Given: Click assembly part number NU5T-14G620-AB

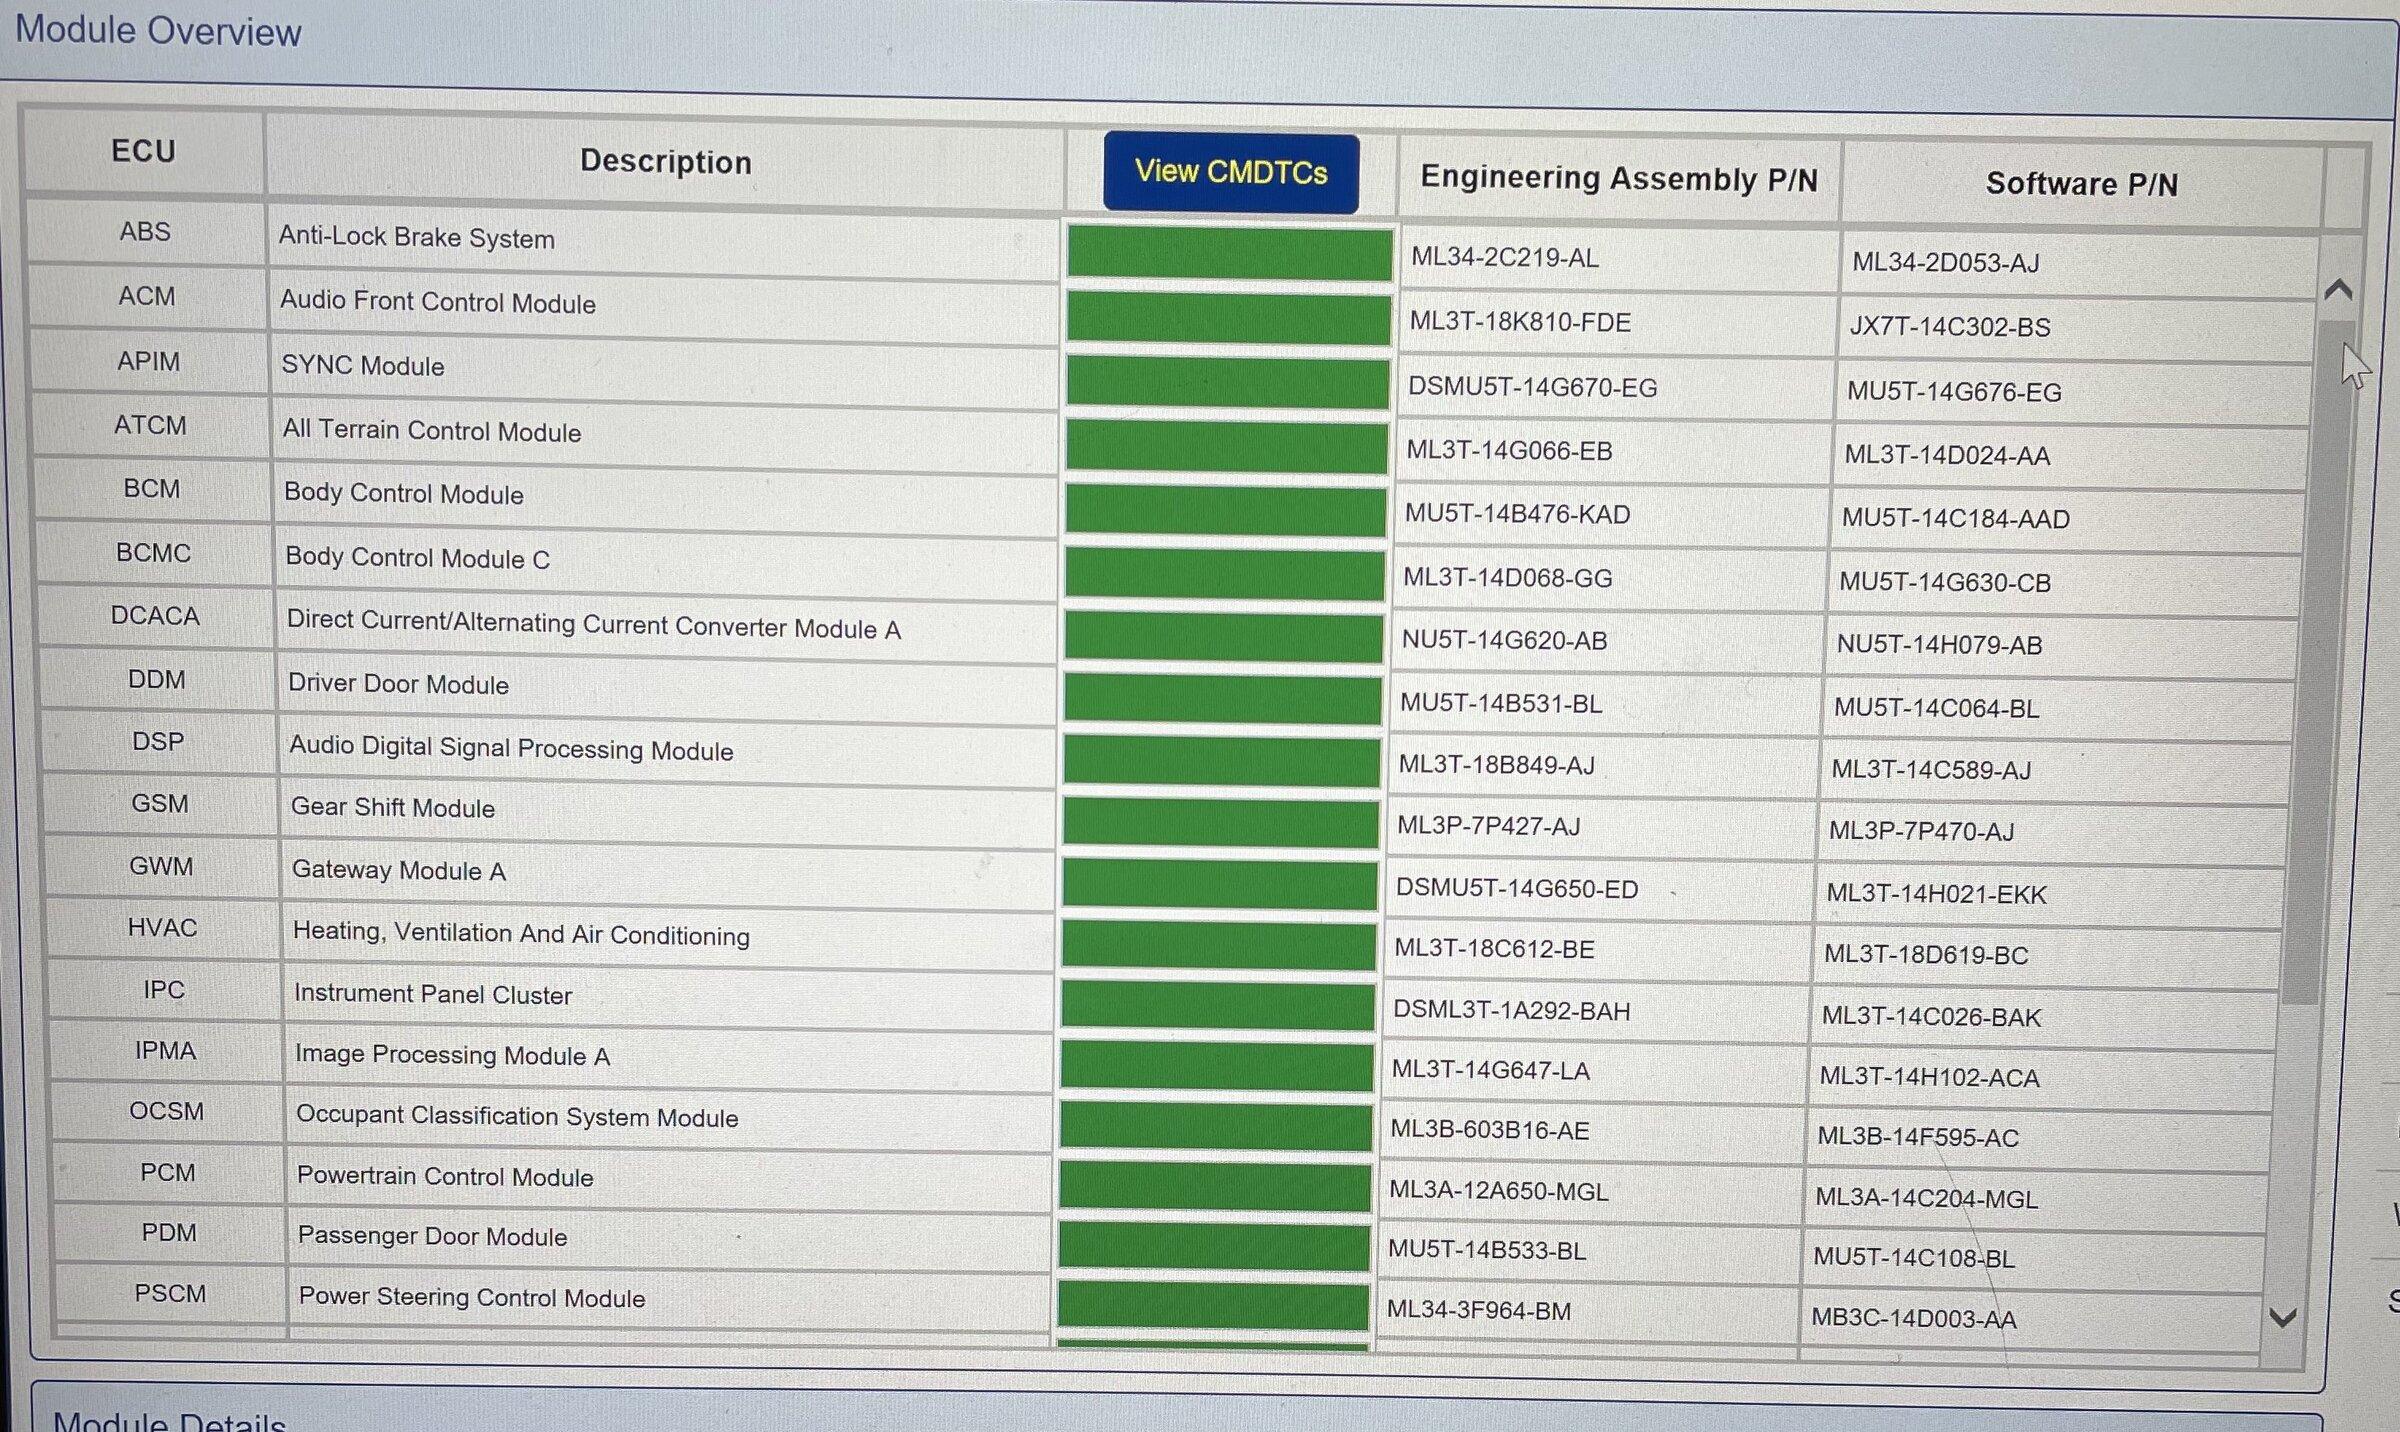Looking at the screenshot, I should (1505, 641).
